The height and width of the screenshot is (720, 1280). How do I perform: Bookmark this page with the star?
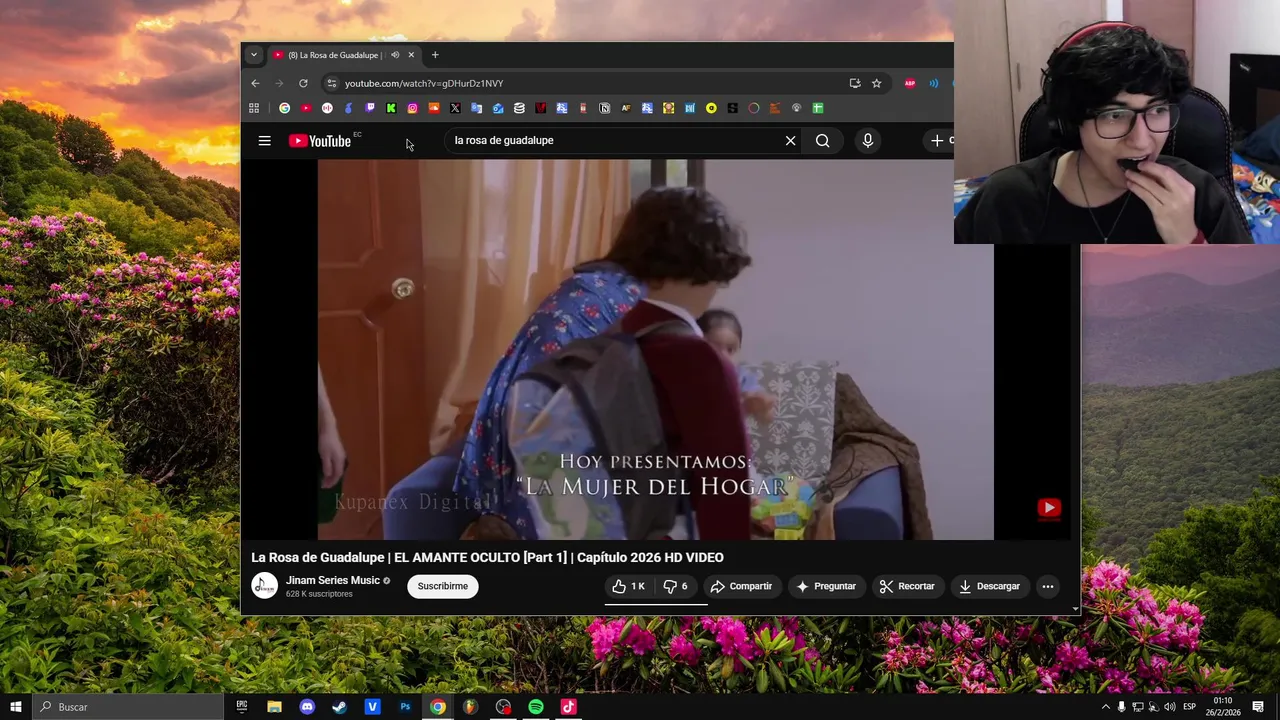877,83
